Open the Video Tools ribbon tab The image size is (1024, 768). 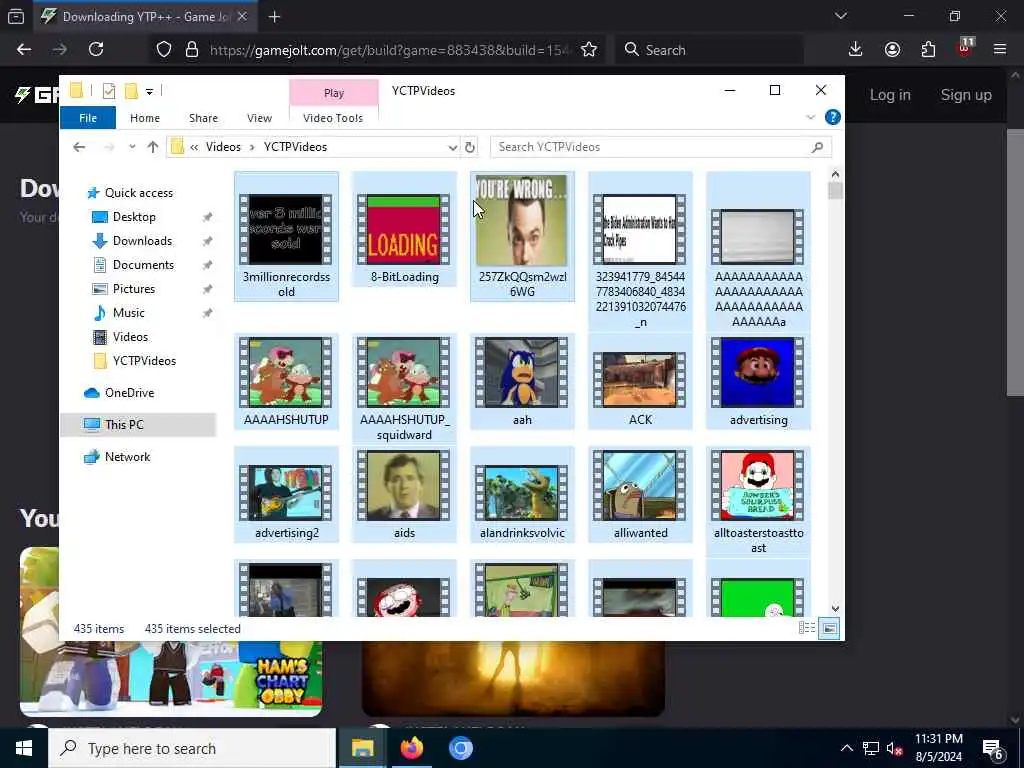click(x=333, y=118)
